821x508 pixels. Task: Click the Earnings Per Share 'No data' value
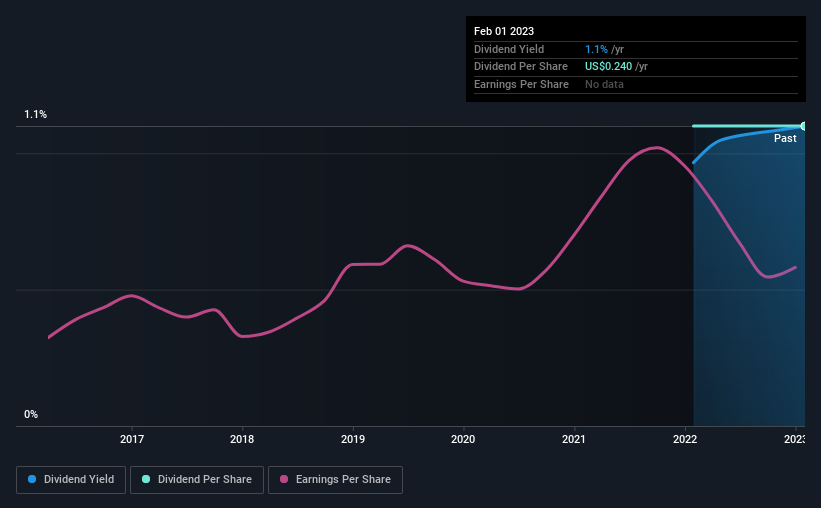[604, 84]
